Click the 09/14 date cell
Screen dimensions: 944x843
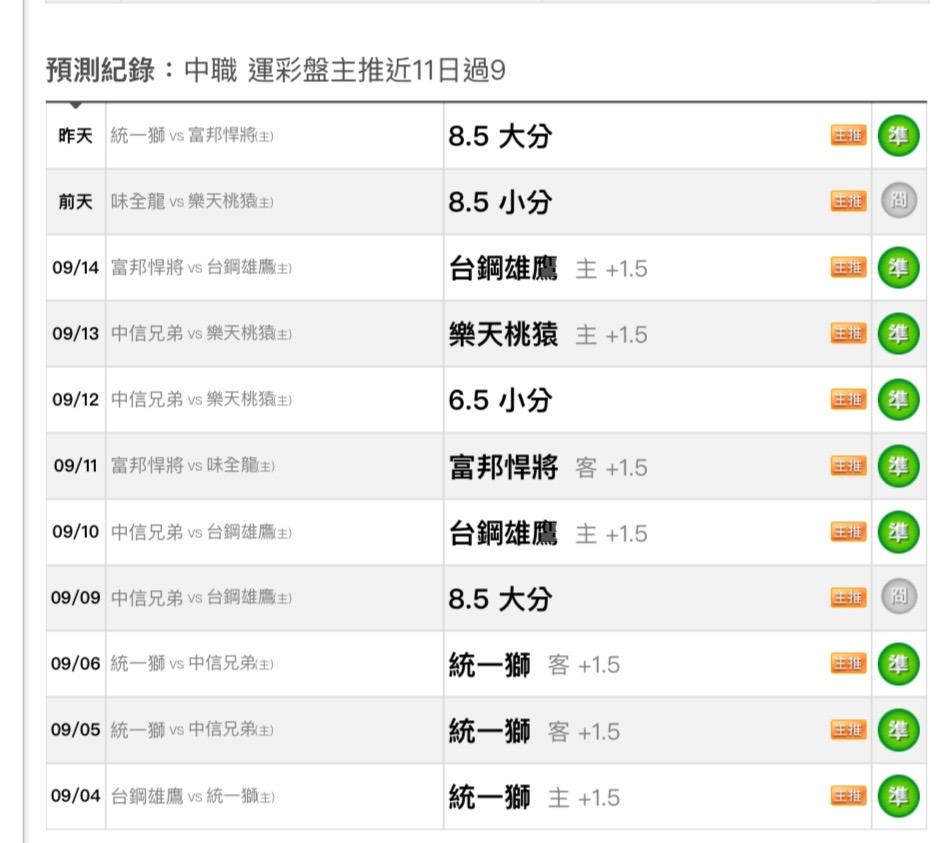click(x=75, y=267)
